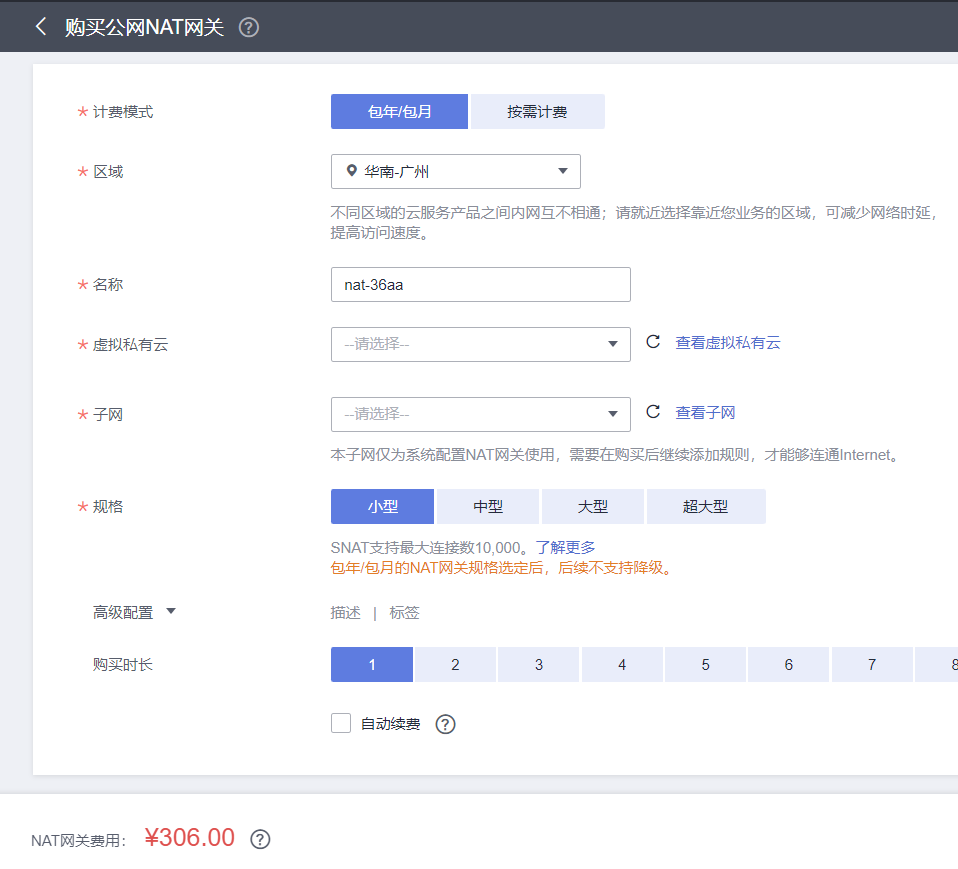The height and width of the screenshot is (869, 958).
Task: Set purchase duration to 3
Action: [x=539, y=664]
